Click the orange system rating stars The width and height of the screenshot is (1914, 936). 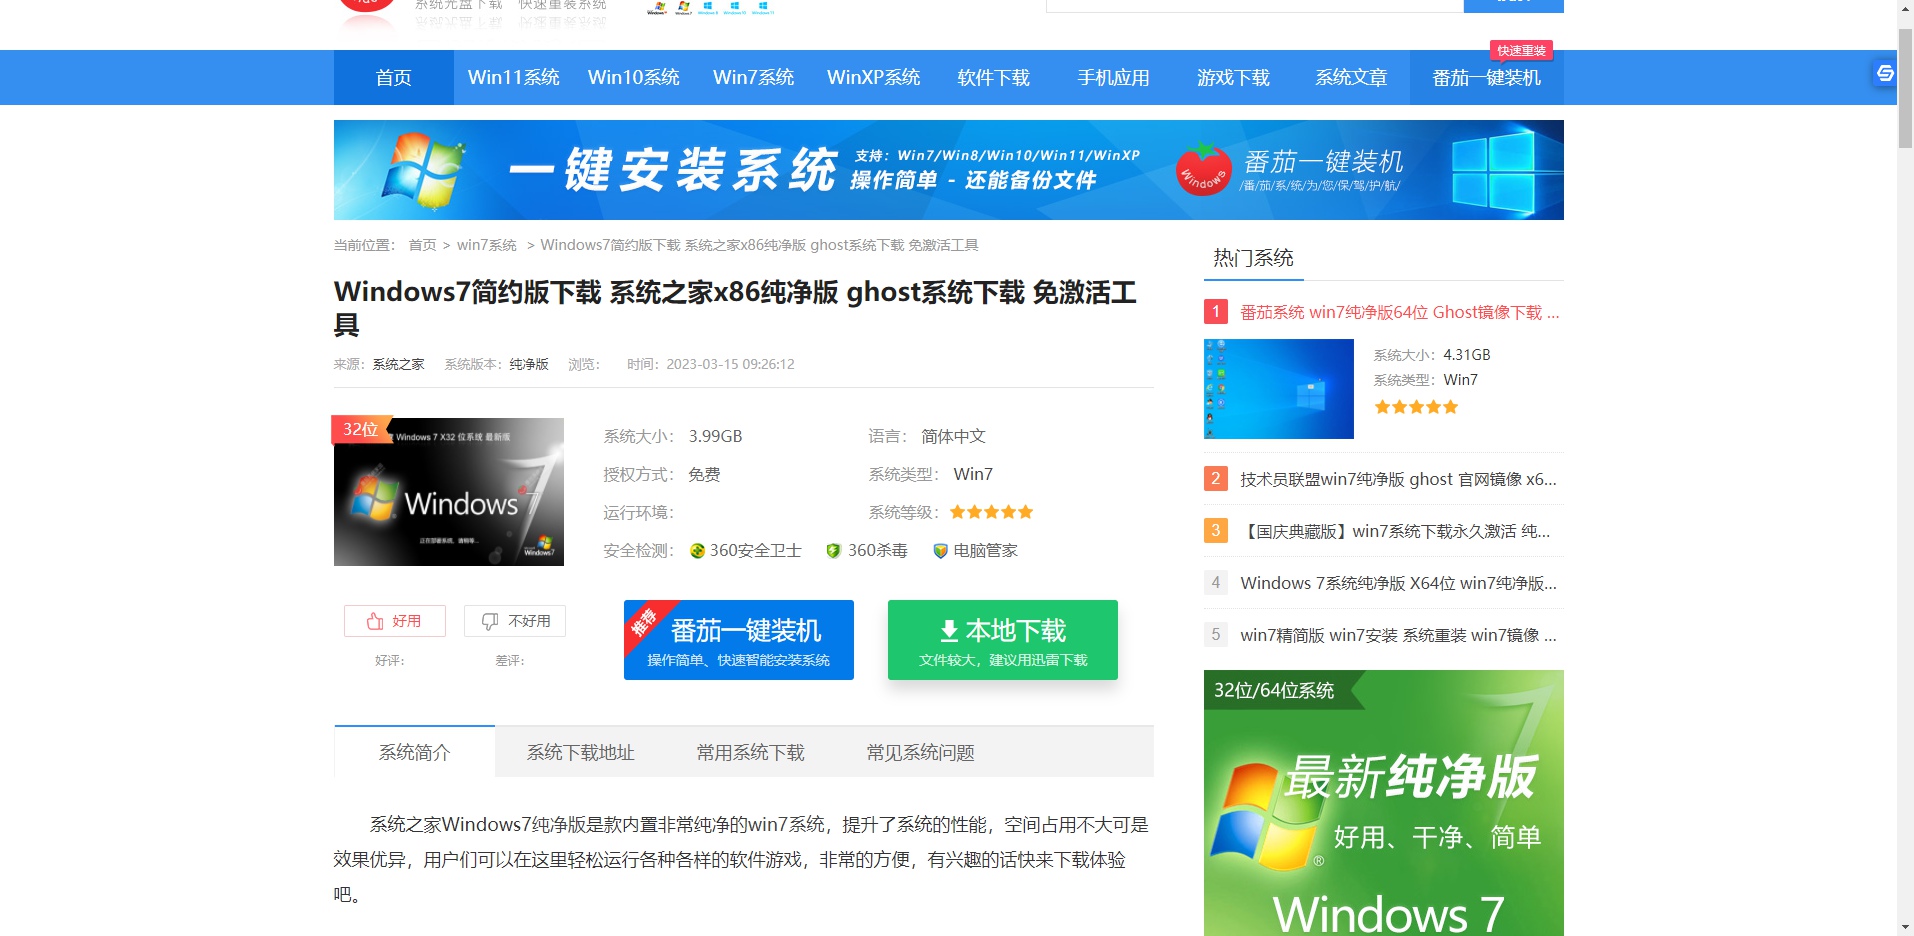point(991,512)
